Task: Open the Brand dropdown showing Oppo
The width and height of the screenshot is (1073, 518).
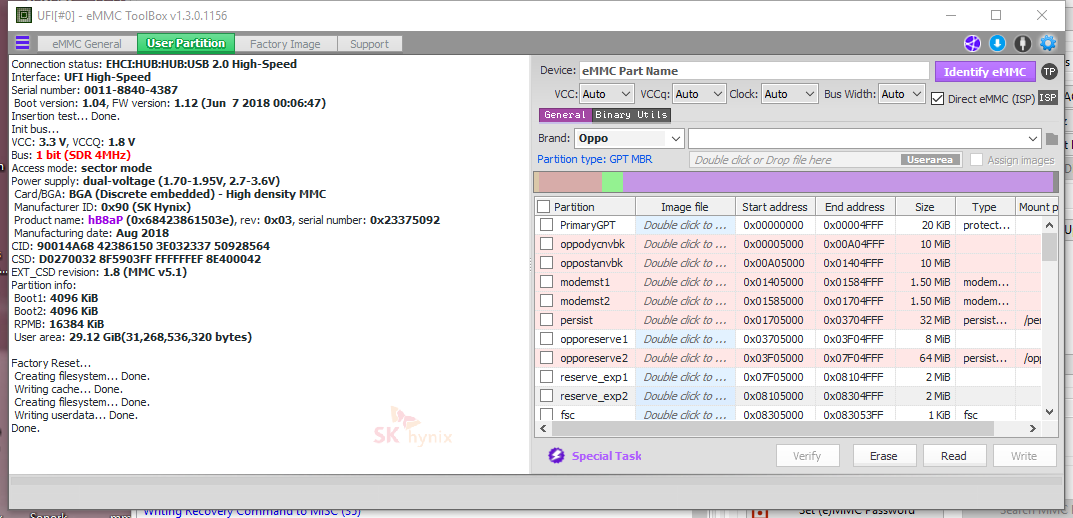Action: [629, 138]
